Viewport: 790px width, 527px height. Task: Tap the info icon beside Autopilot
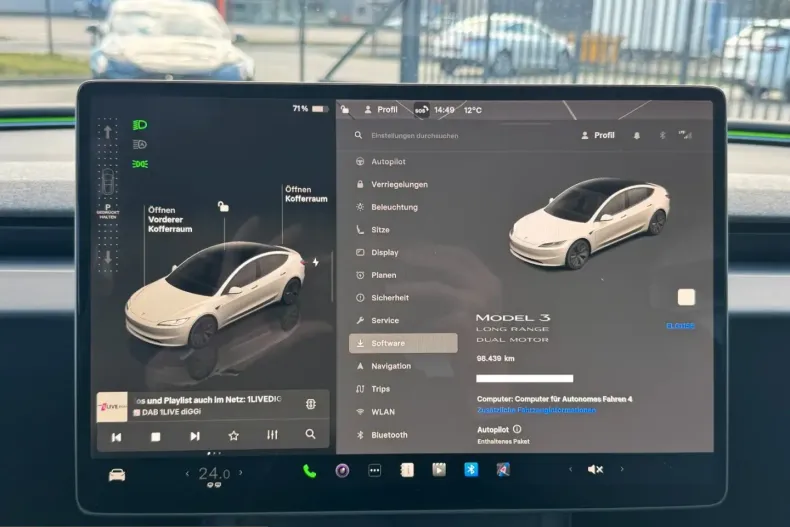[x=517, y=429]
